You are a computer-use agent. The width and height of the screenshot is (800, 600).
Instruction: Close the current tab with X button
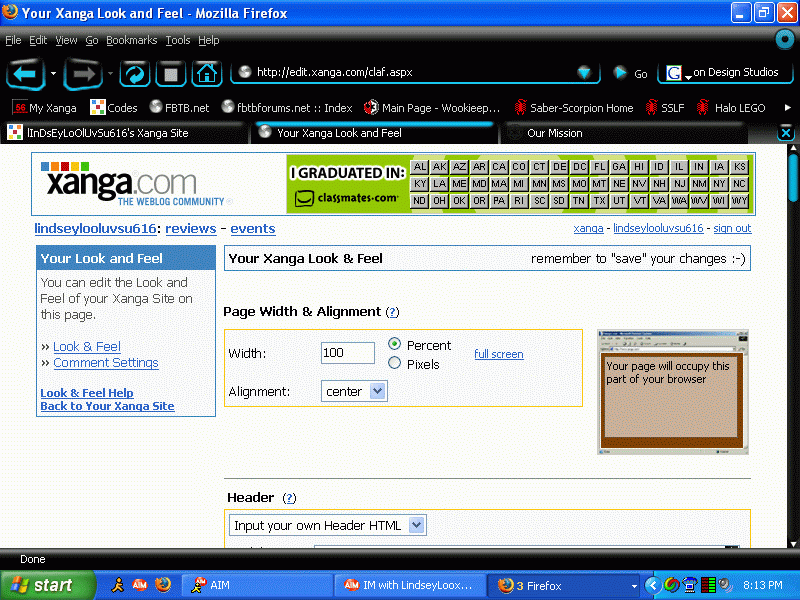786,133
